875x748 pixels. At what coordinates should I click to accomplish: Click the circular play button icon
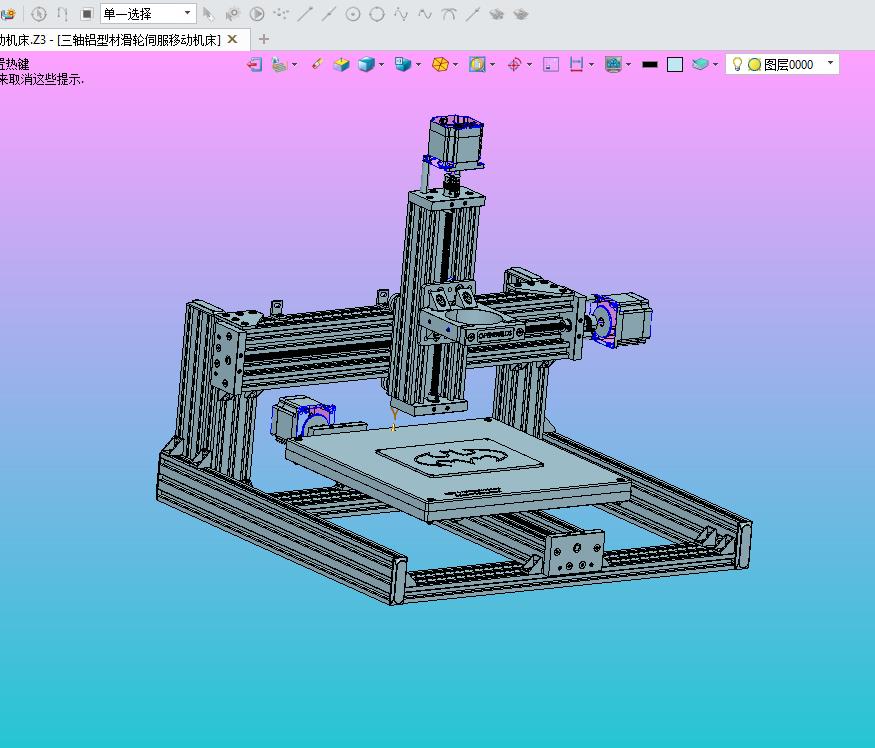(257, 13)
